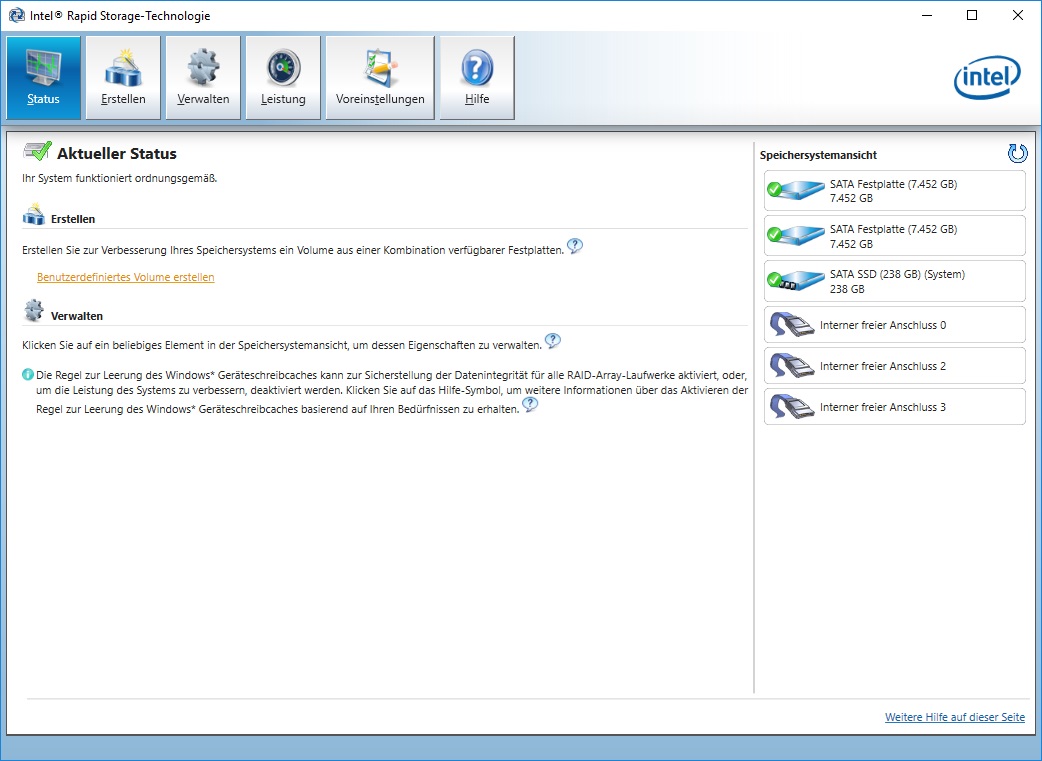Click the second SATA hard disk drive icon
Viewport: 1042px width, 761px height.
coord(795,236)
